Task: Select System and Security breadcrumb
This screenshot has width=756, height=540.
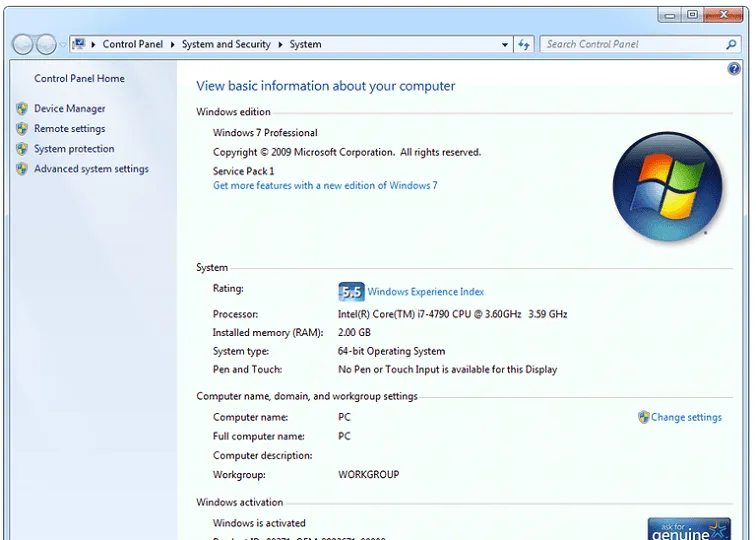Action: pyautogui.click(x=226, y=45)
